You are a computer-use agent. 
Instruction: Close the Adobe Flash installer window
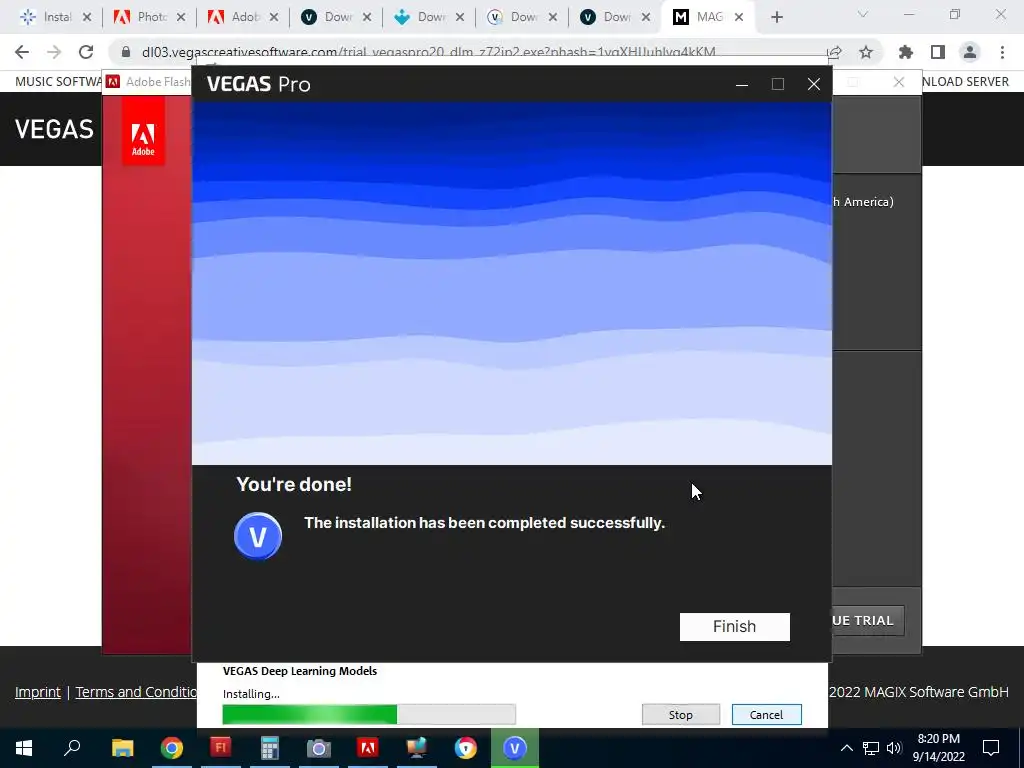coord(899,82)
